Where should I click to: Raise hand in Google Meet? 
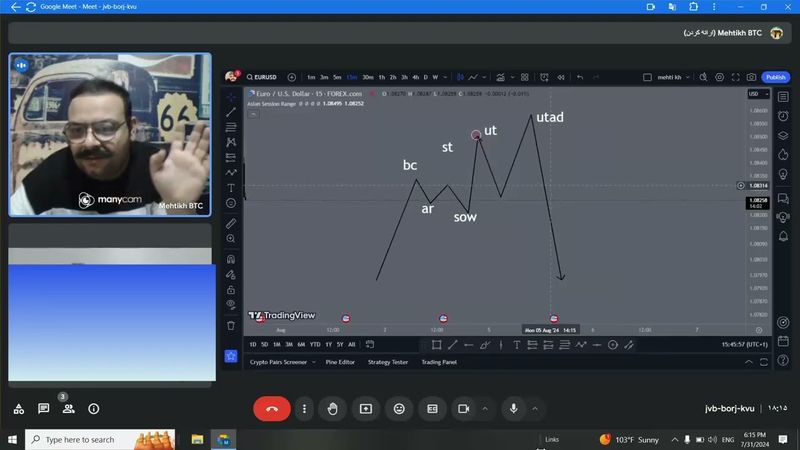[x=332, y=408]
